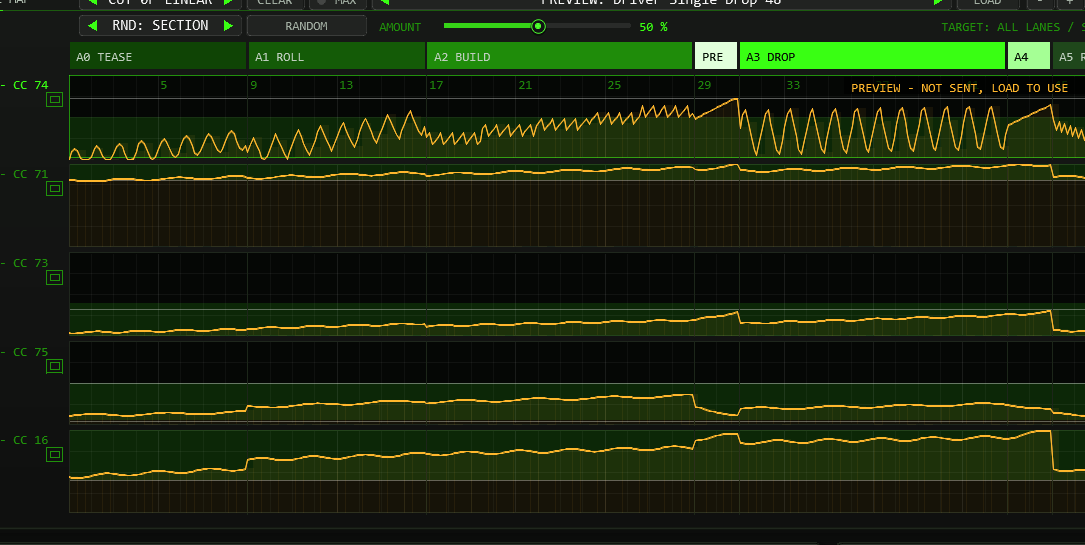Open the RND: SECTION mode selector
Image resolution: width=1085 pixels, height=545 pixels.
[161, 26]
